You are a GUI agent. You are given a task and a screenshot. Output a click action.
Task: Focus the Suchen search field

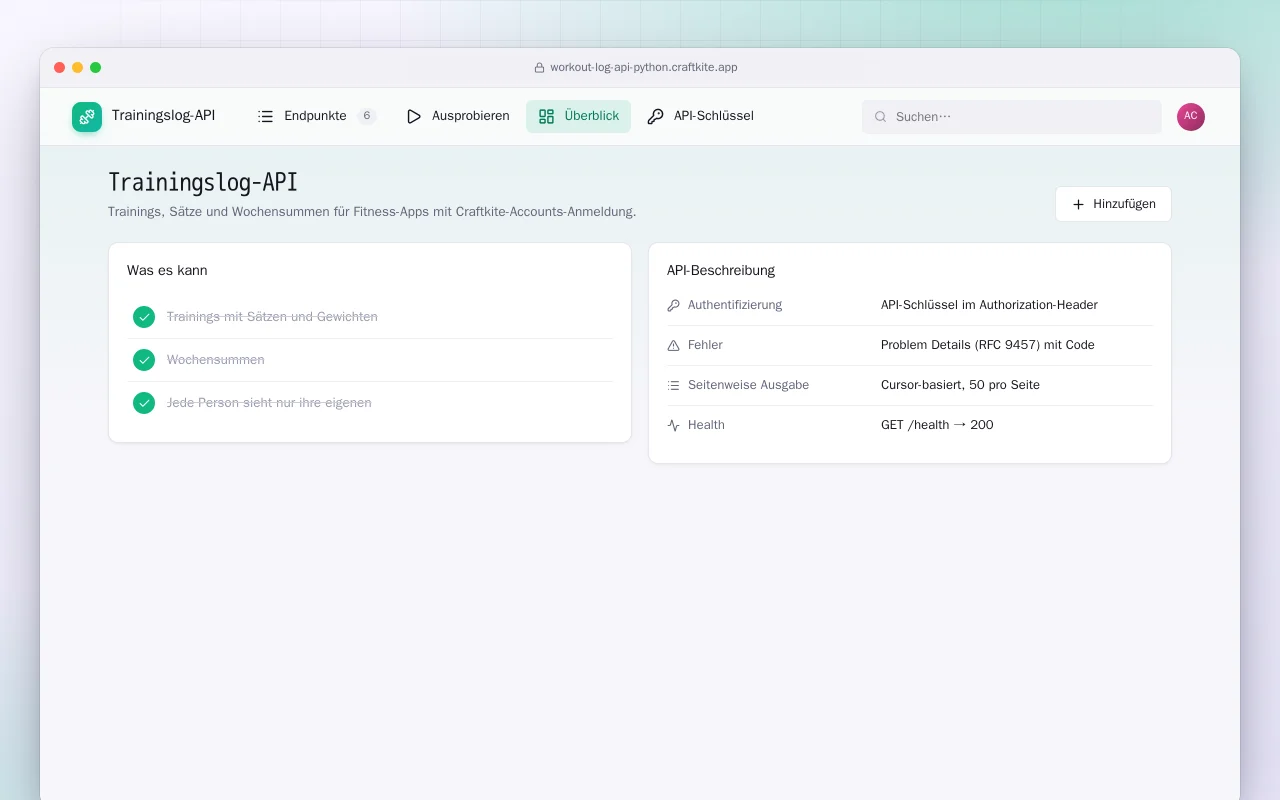click(1012, 117)
